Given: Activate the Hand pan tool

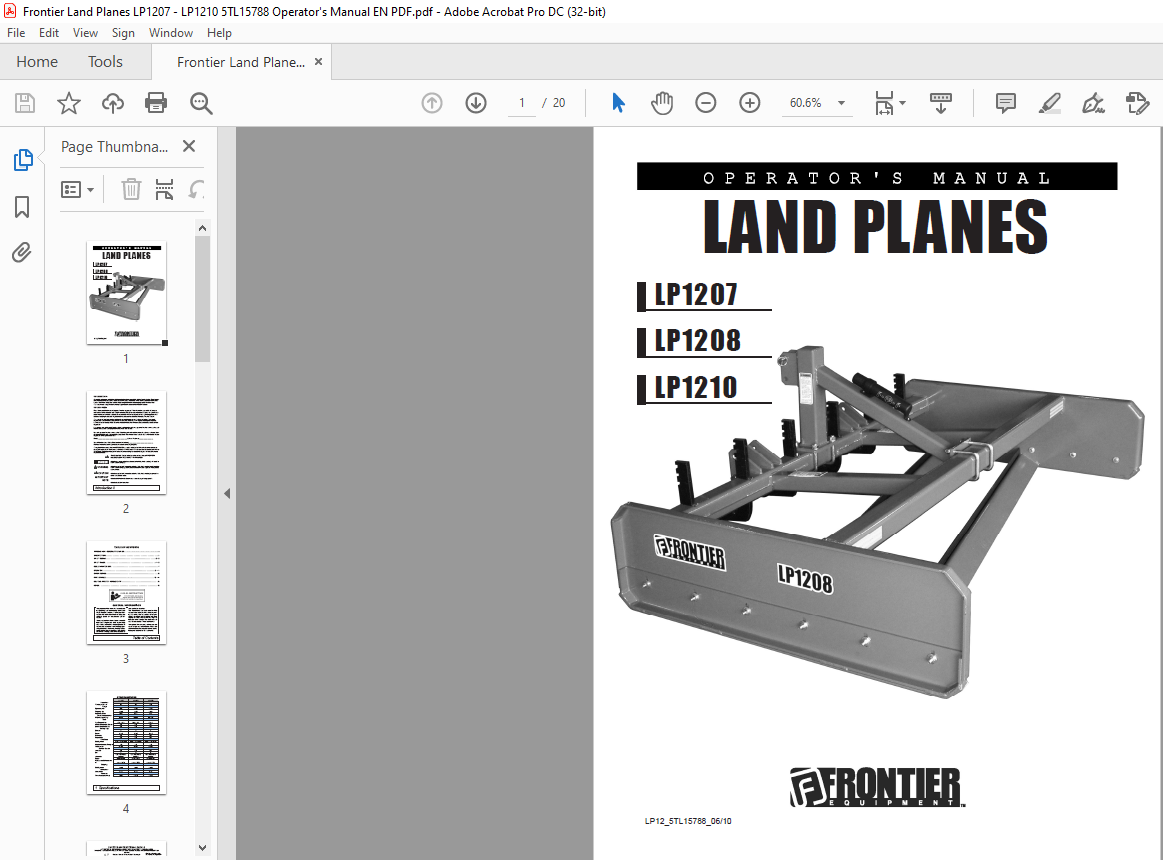Looking at the screenshot, I should coord(662,103).
